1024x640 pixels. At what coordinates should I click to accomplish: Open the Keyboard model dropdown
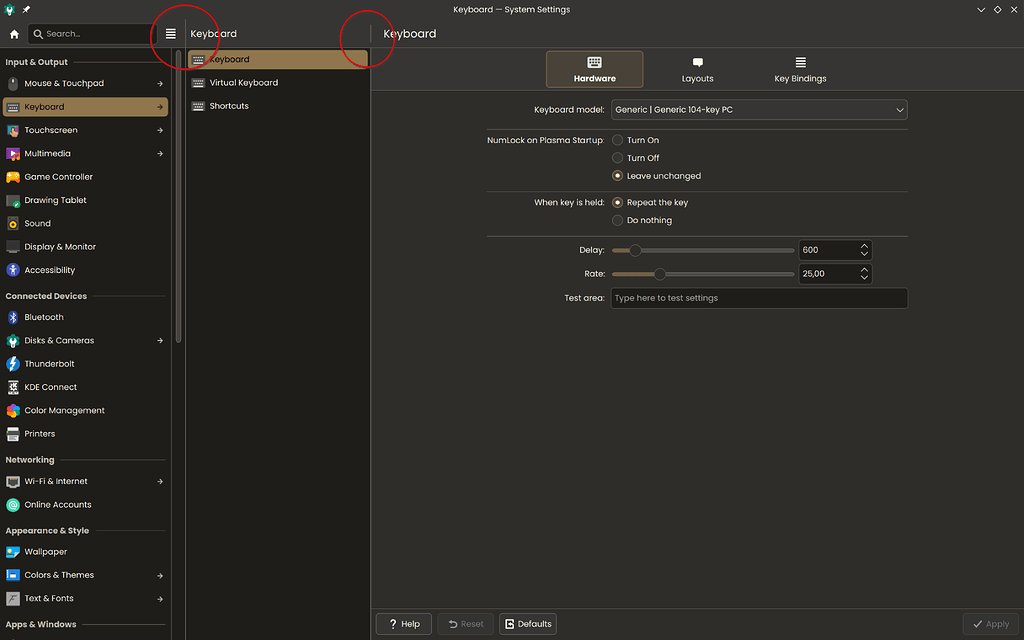point(758,110)
